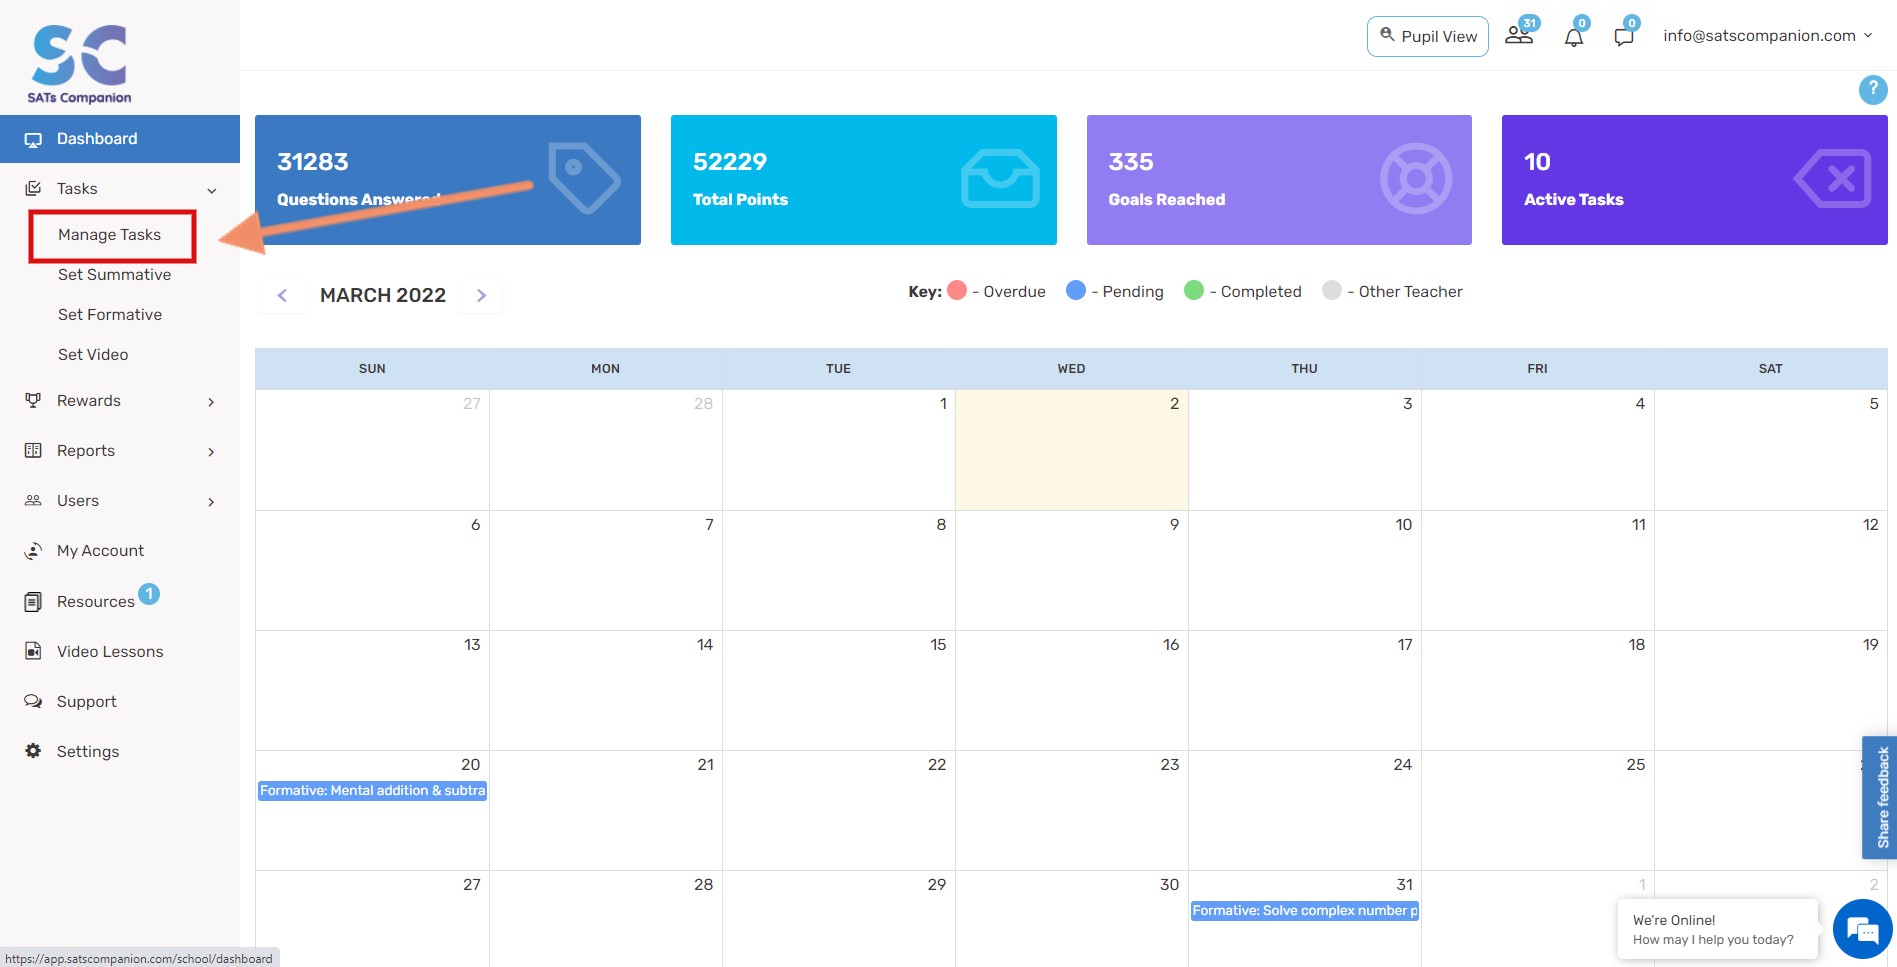Select March 10 calendar day cell

pyautogui.click(x=1305, y=571)
